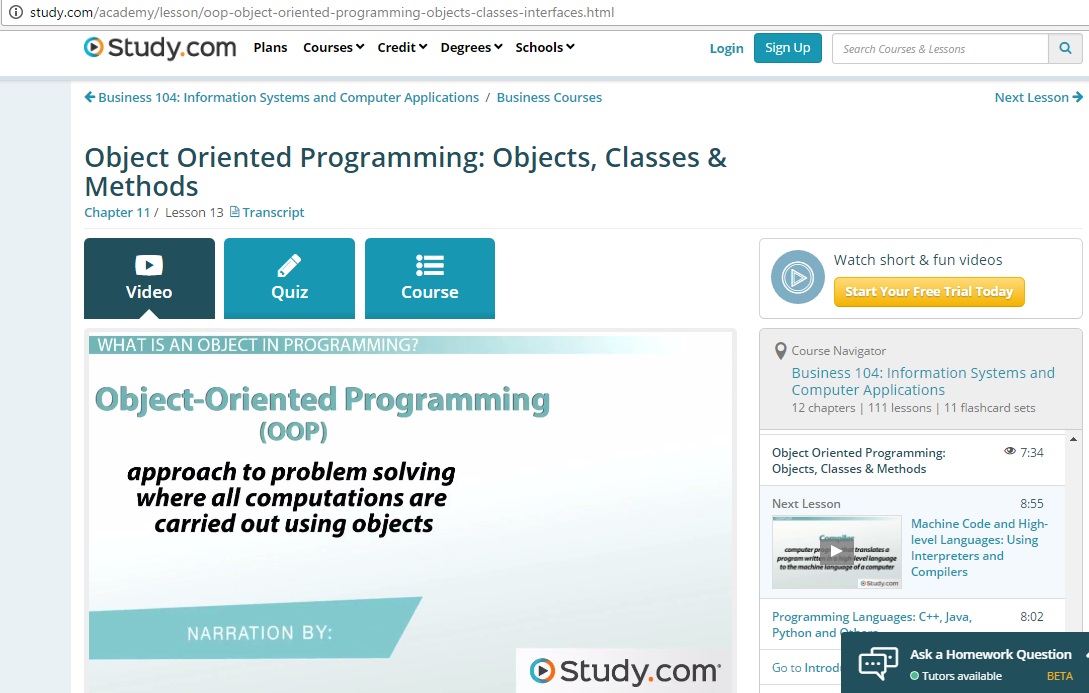Click the Login link

tap(726, 49)
